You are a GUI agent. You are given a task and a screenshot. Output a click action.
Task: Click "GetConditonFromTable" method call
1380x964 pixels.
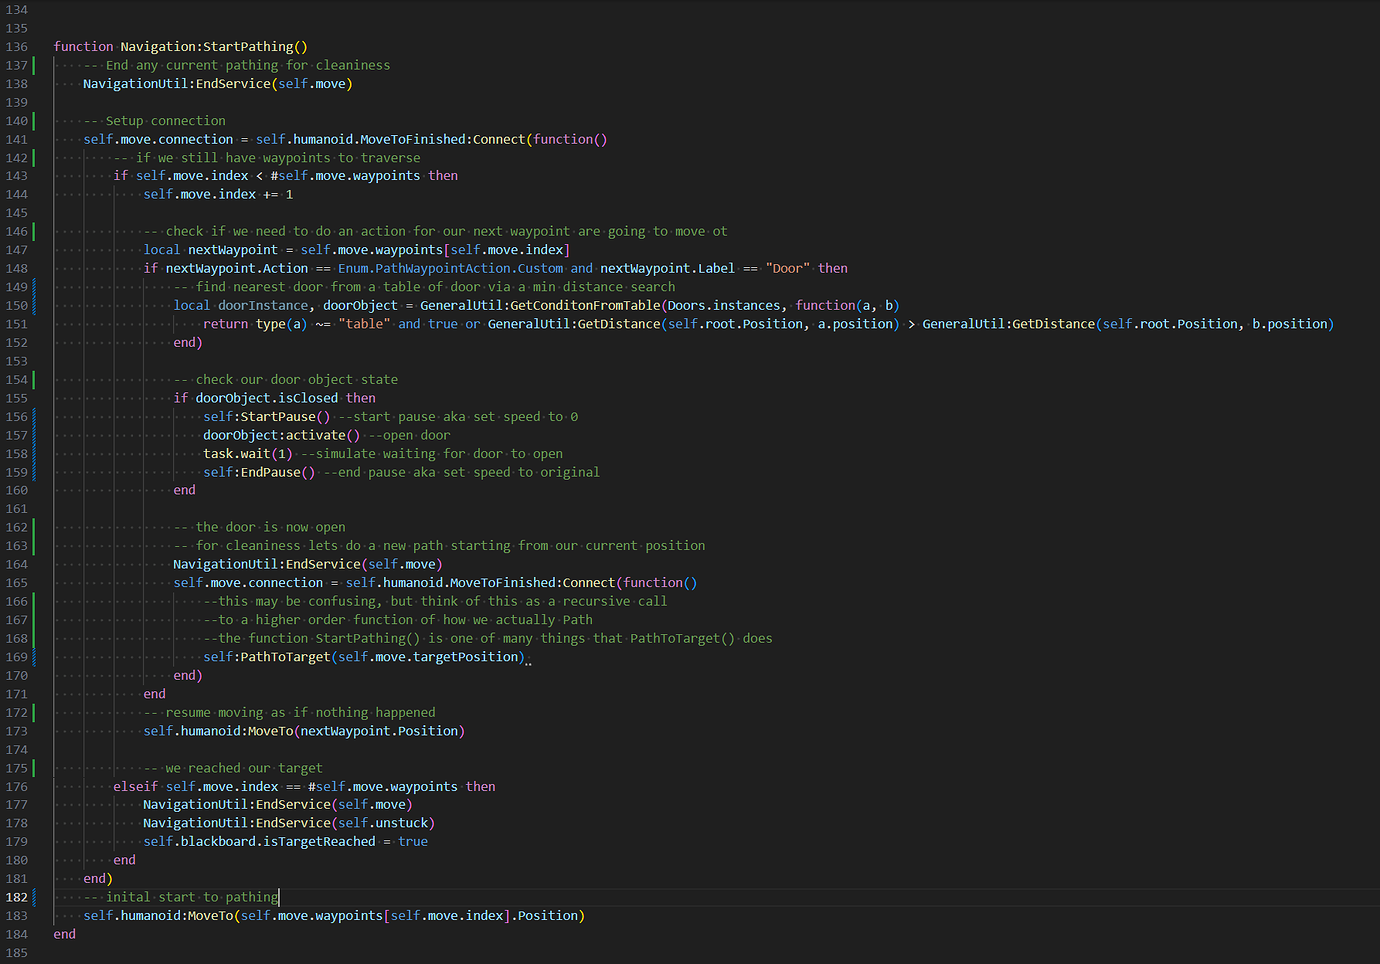pyautogui.click(x=585, y=305)
